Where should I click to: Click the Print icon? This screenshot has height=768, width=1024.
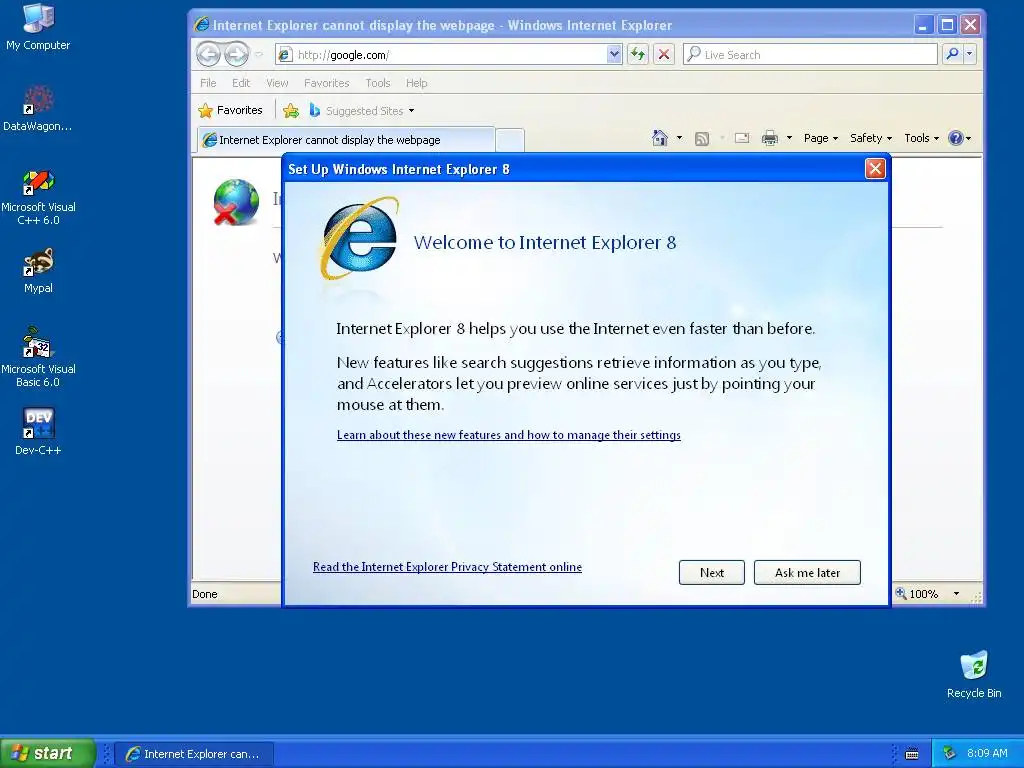click(770, 138)
